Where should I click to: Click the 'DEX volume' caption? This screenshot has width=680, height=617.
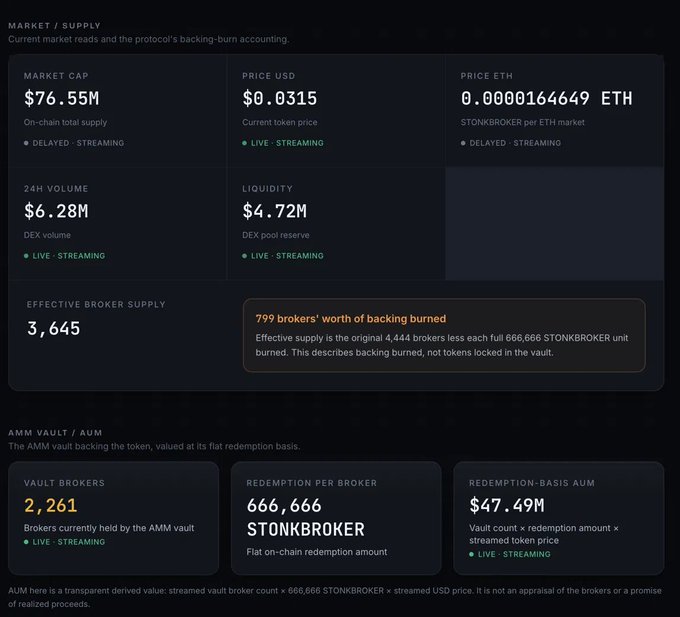[x=47, y=235]
